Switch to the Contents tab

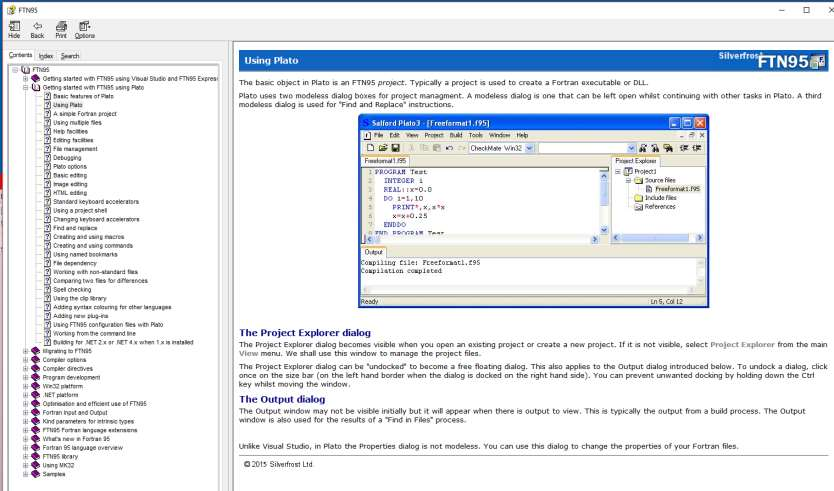coord(20,55)
